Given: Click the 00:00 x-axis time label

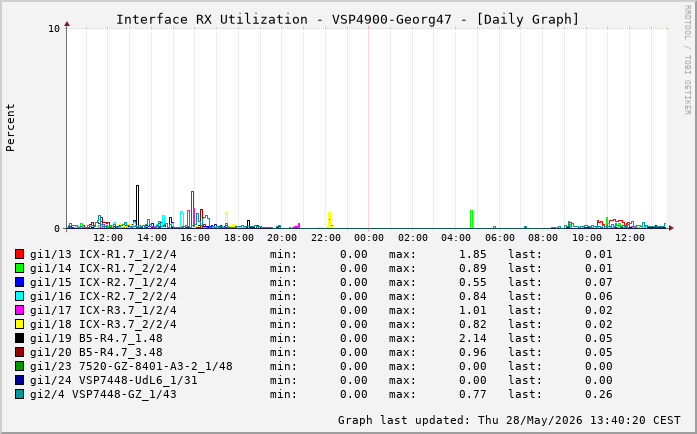Looking at the screenshot, I should point(369,238).
